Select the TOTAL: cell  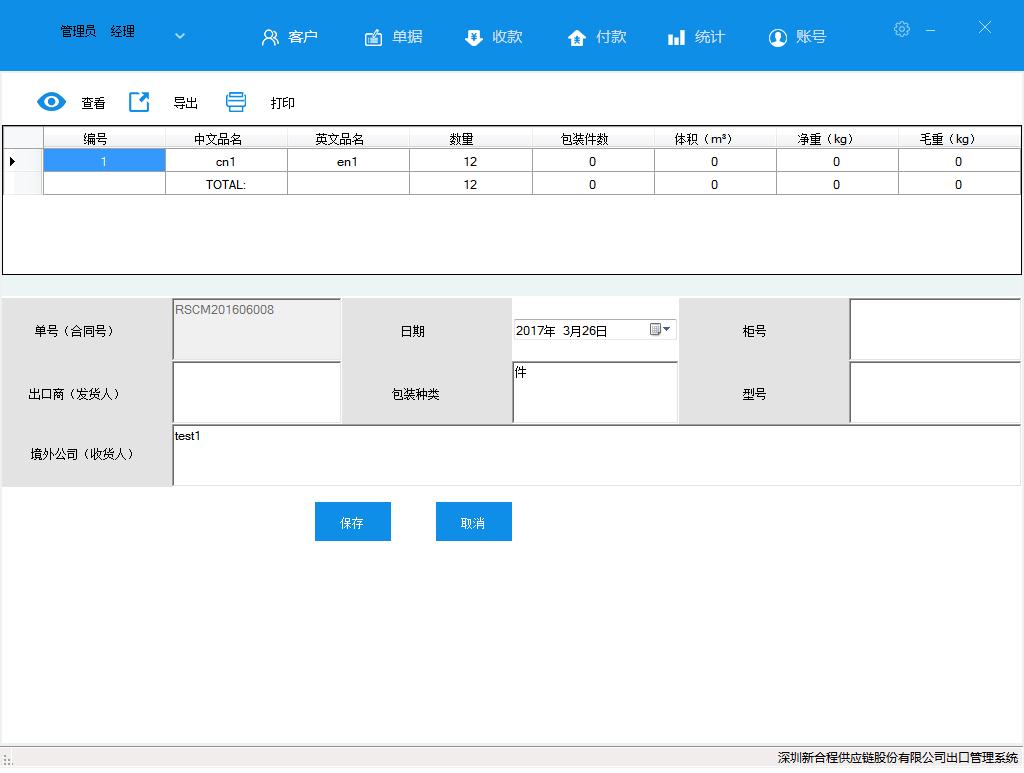point(226,184)
